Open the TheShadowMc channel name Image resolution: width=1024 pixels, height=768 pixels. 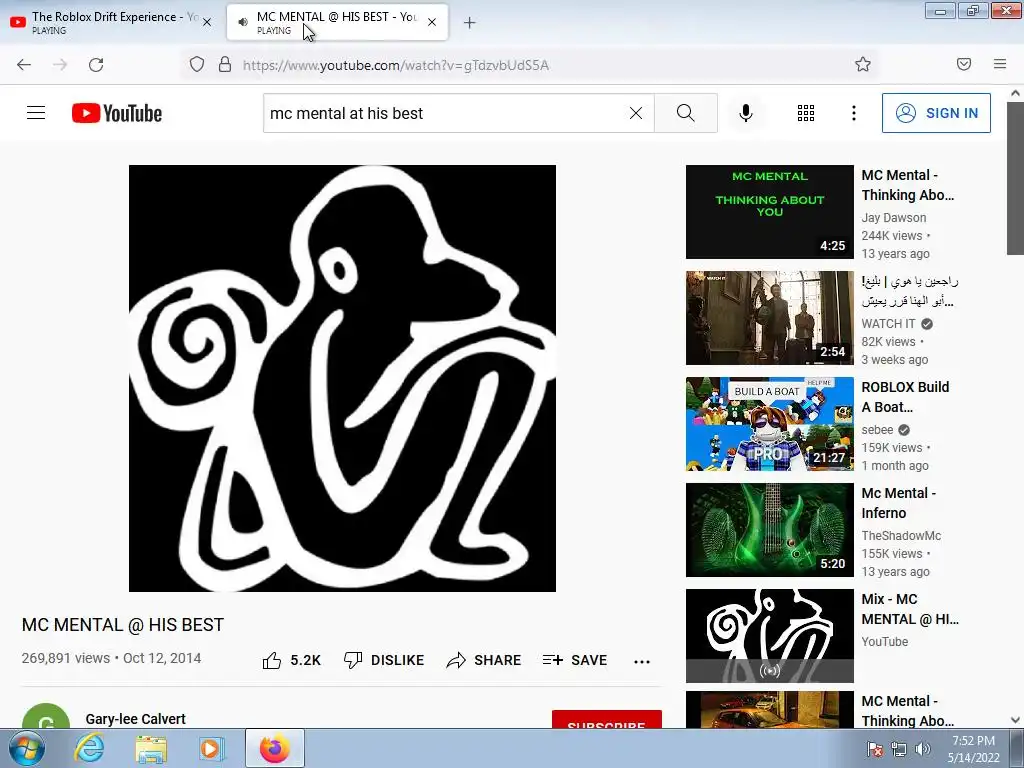(901, 536)
